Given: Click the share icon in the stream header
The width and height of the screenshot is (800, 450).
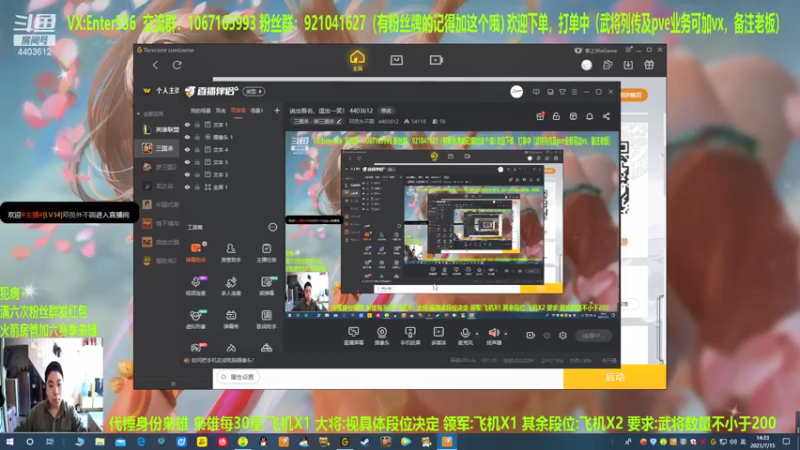Looking at the screenshot, I should (606, 116).
